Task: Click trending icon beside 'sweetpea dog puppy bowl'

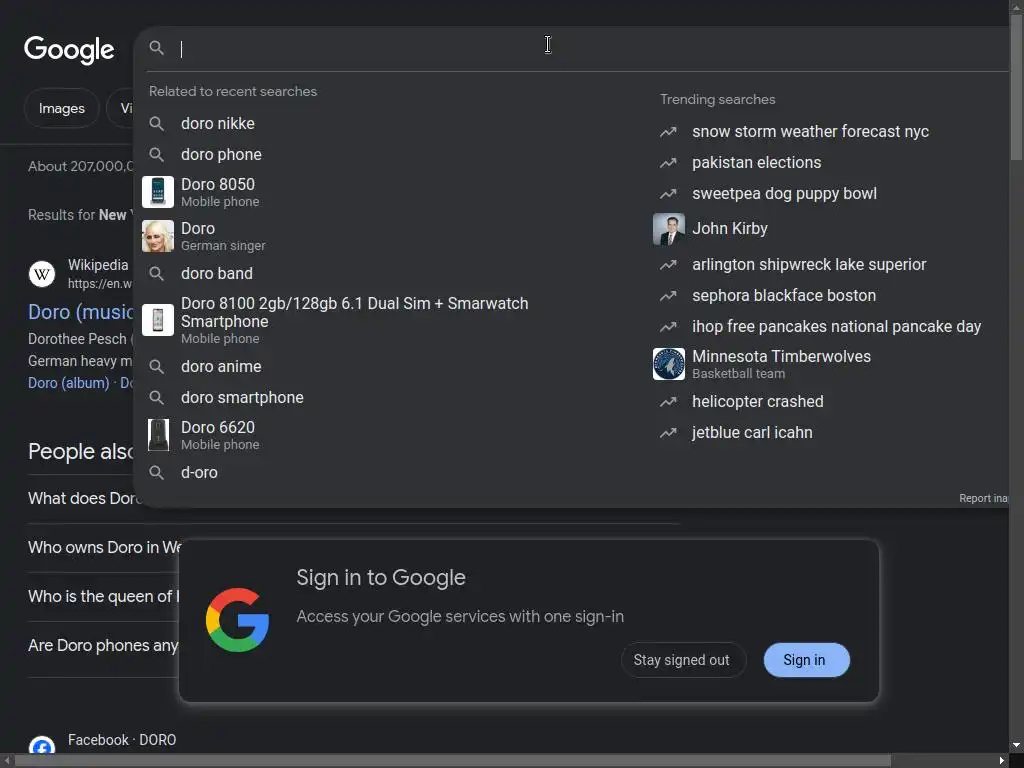Action: point(668,194)
